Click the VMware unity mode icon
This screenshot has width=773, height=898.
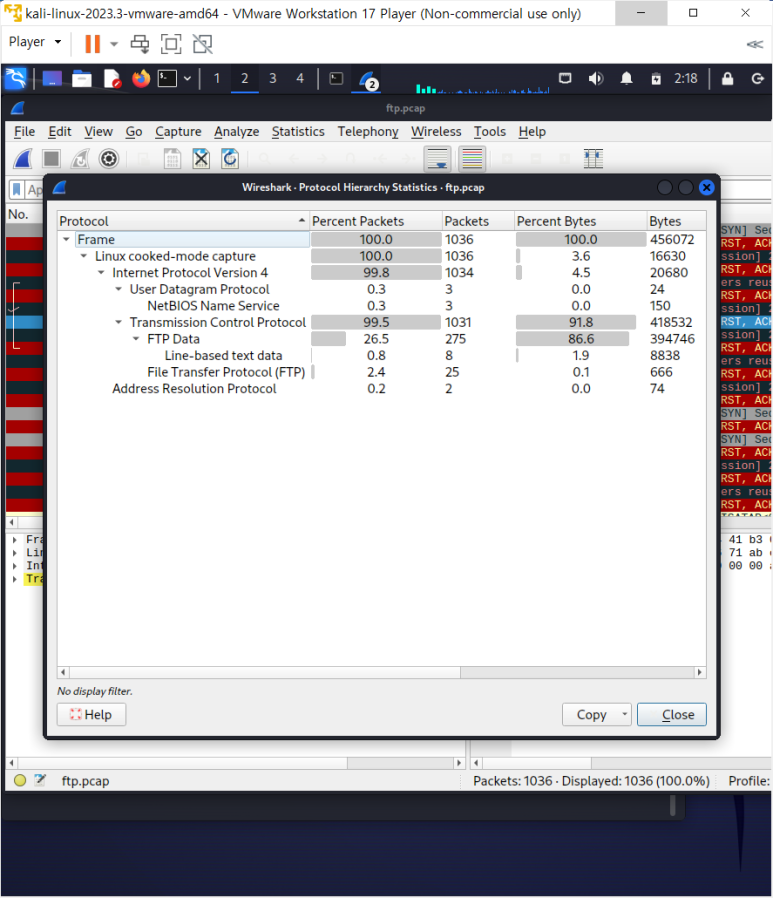(x=202, y=44)
